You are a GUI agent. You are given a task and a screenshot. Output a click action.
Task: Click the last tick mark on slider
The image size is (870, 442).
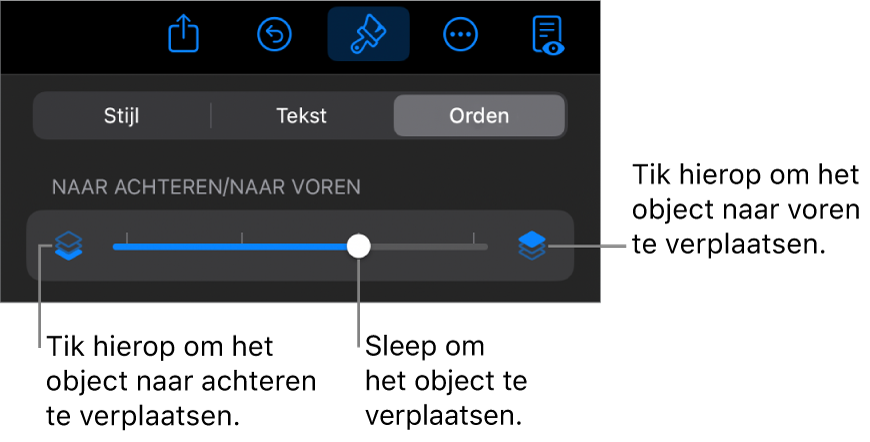[473, 238]
